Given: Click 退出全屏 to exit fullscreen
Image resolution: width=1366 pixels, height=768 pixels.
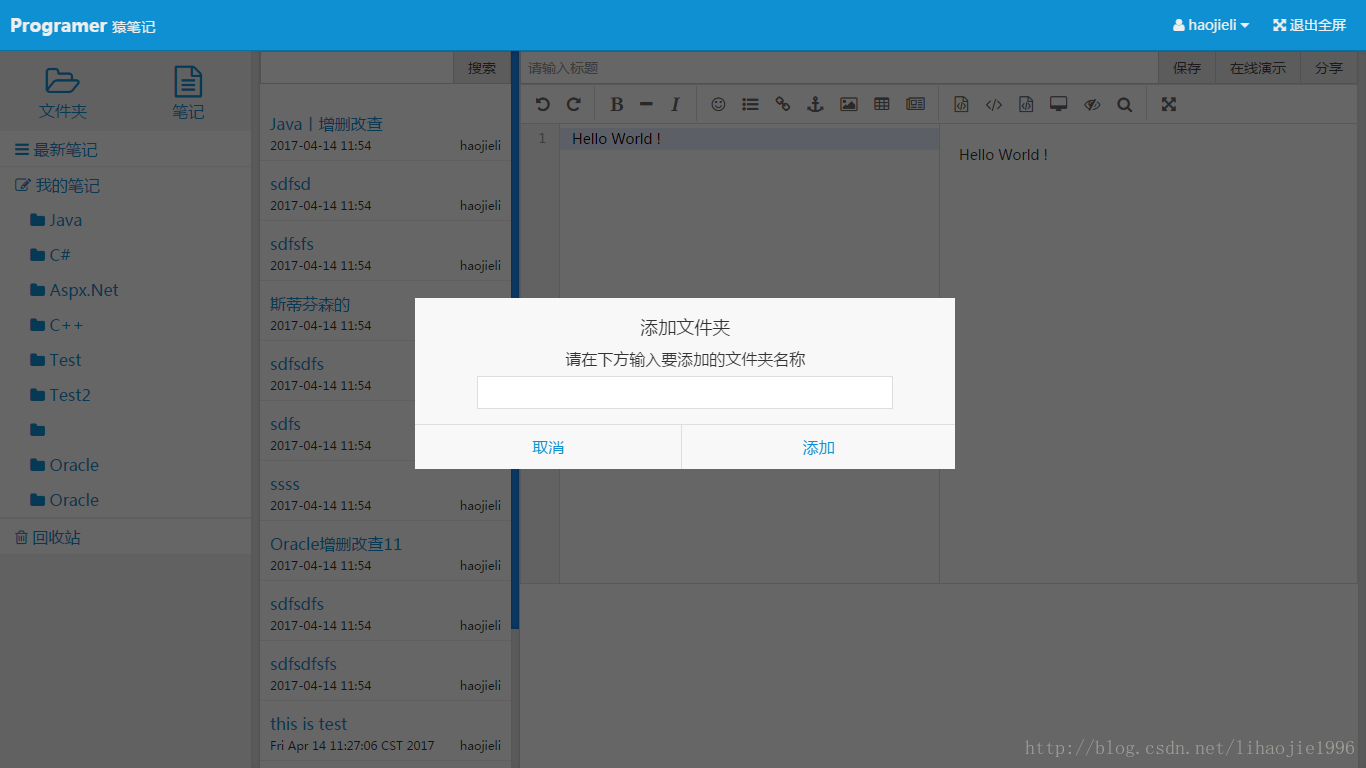Looking at the screenshot, I should [x=1309, y=25].
